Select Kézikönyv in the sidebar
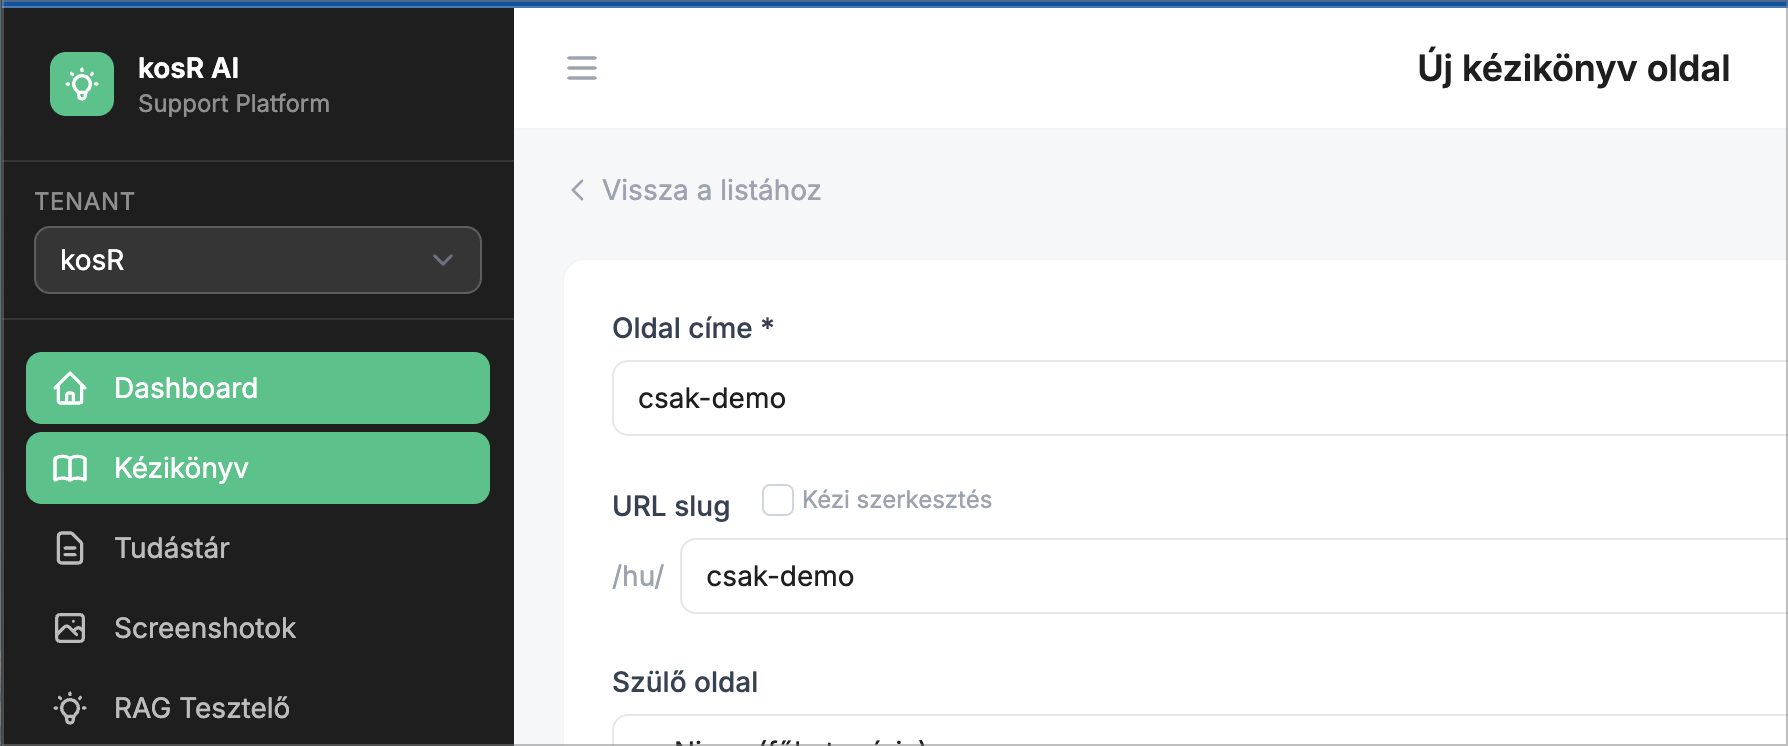Screen dimensions: 1788x746 (181, 468)
